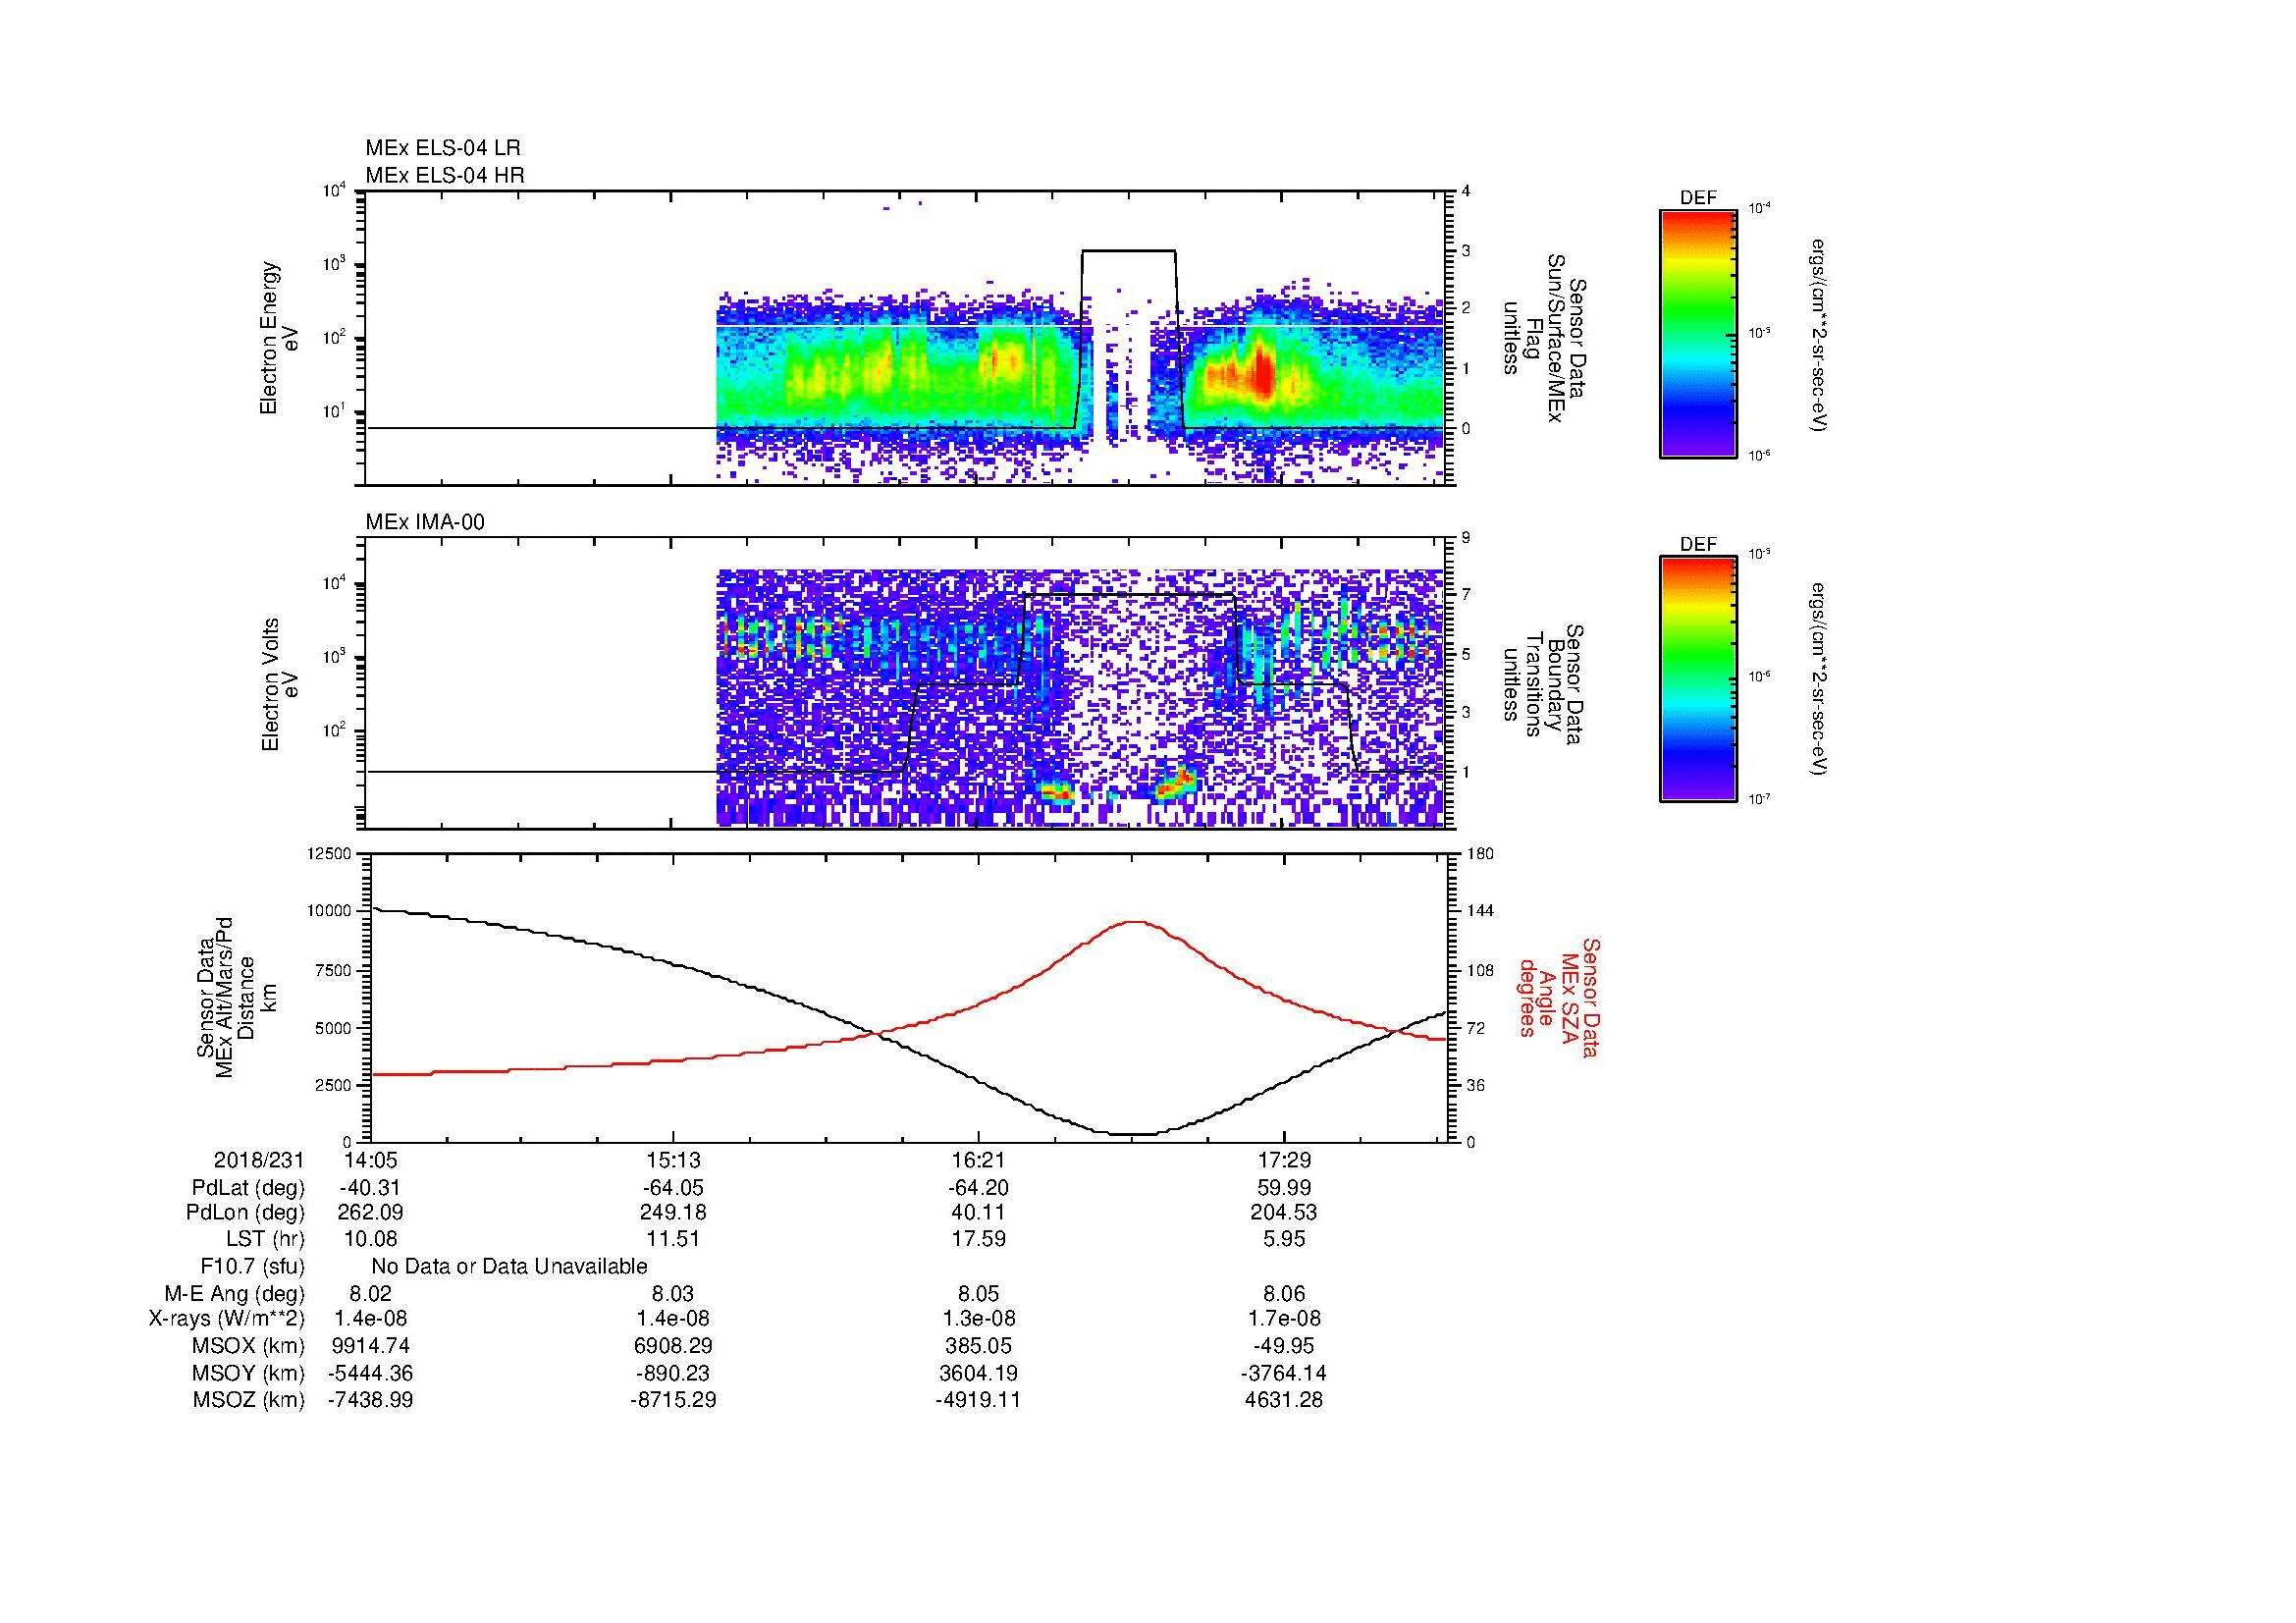Click the 'MSOZ (km)' row label

point(248,1400)
